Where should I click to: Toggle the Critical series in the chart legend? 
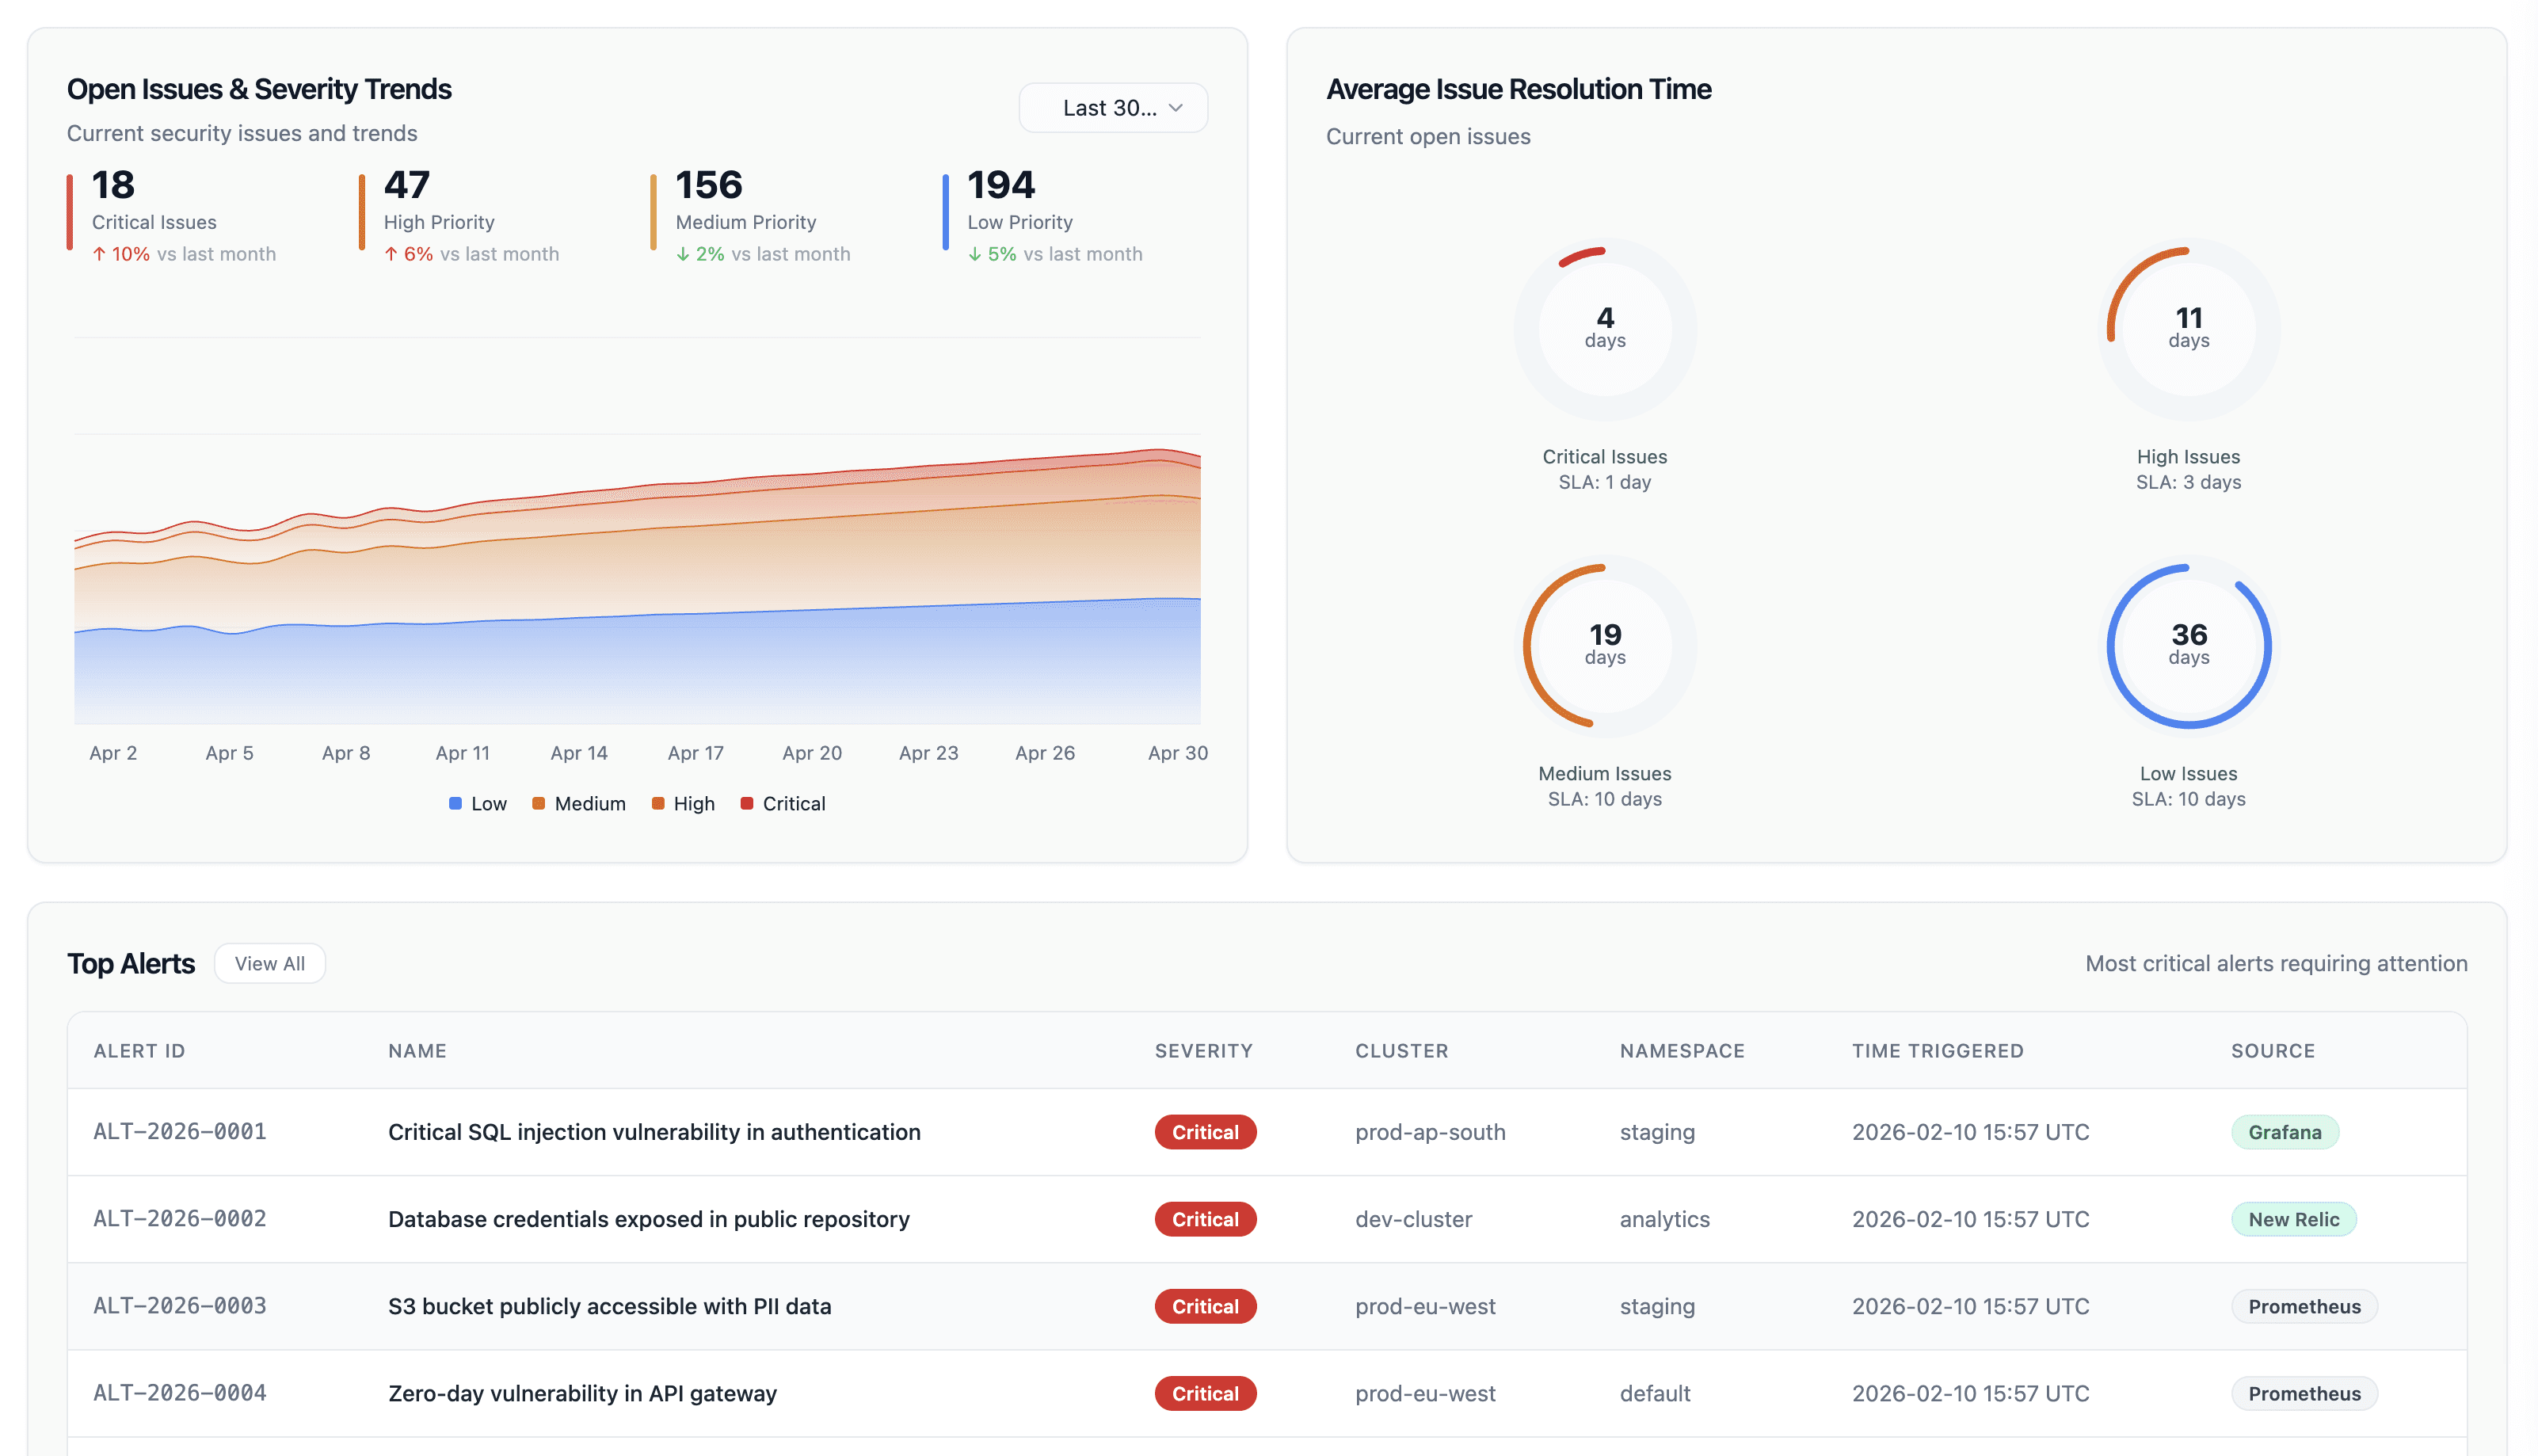pyautogui.click(x=783, y=804)
